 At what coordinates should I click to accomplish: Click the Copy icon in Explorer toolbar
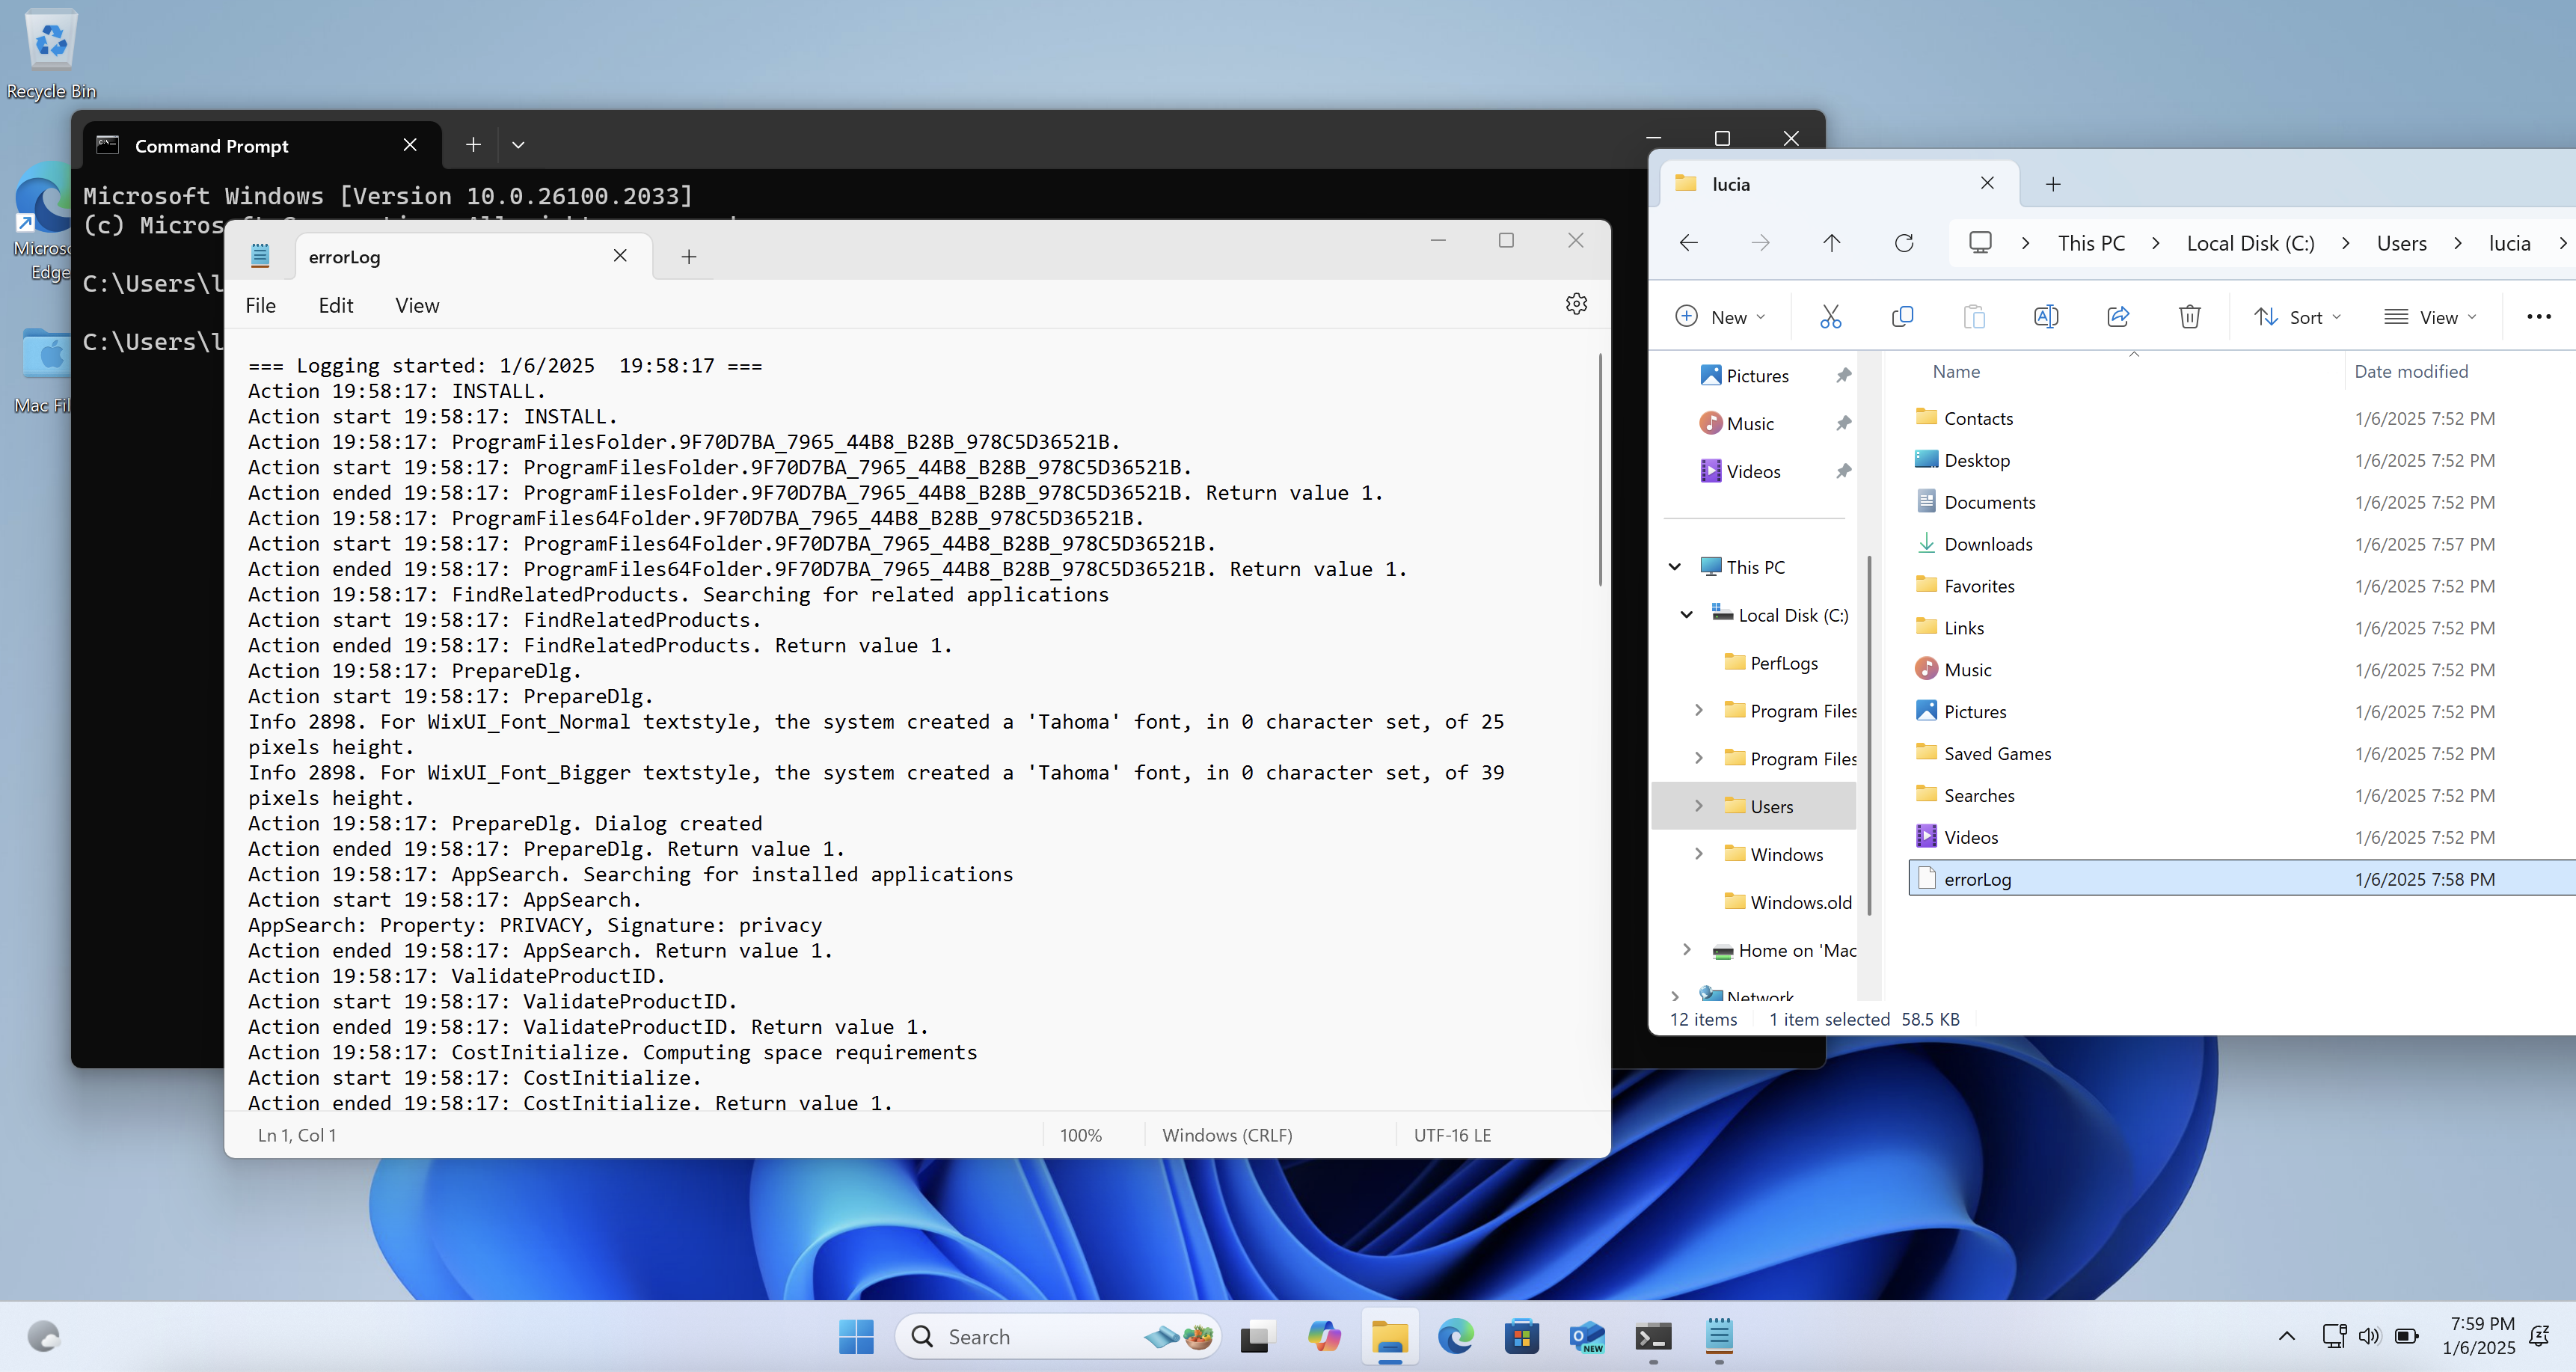[1902, 317]
